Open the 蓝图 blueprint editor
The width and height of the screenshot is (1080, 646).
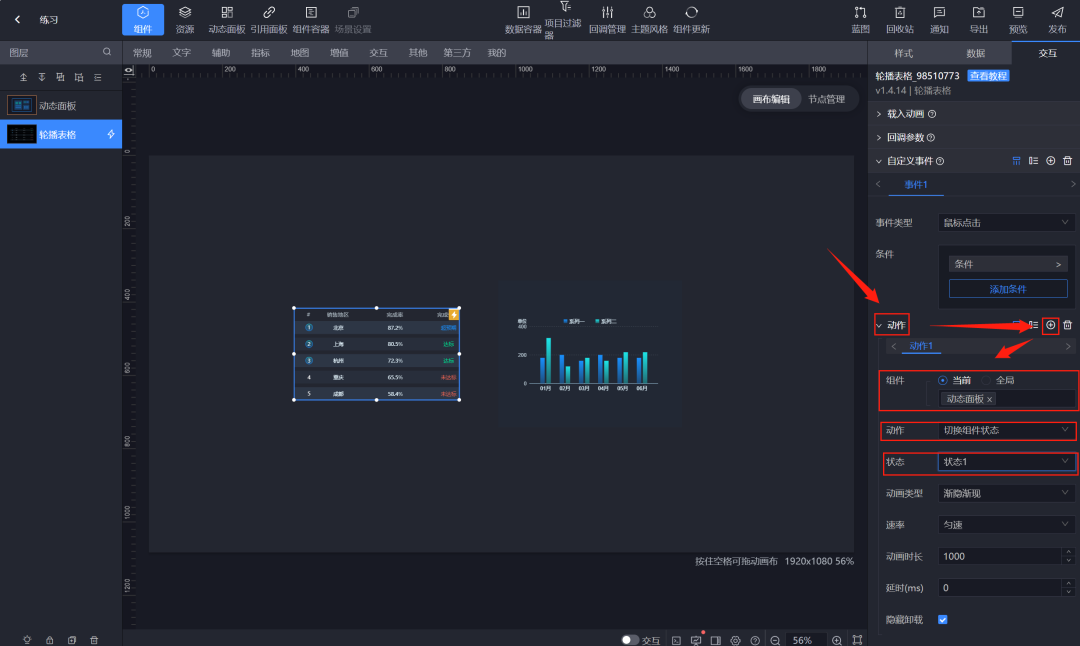coord(860,19)
